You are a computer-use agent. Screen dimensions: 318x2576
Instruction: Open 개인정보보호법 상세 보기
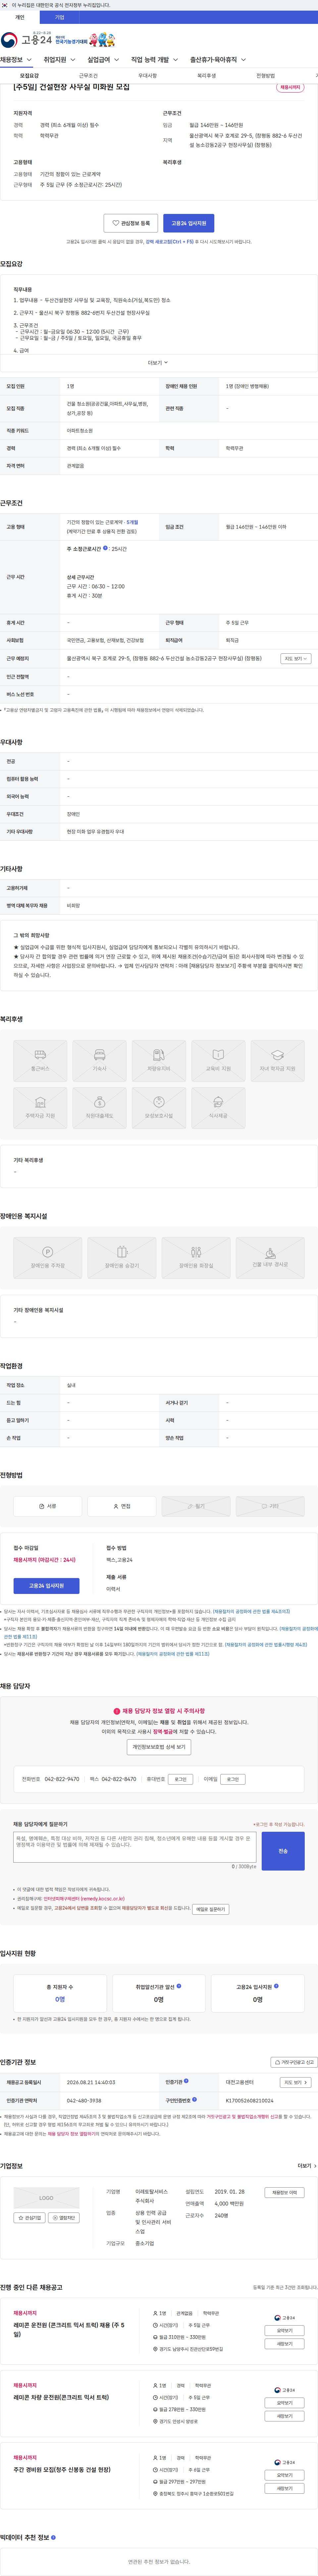159,1747
